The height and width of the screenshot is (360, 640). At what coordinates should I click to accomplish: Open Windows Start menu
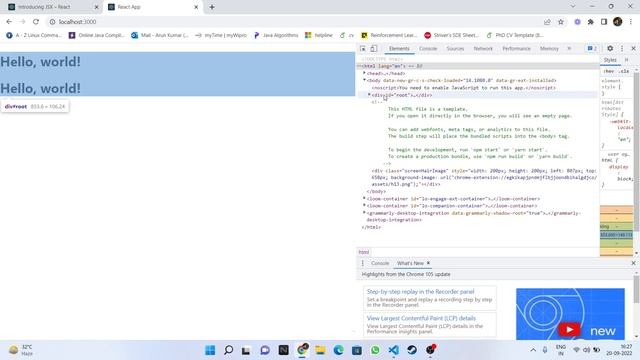(x=210, y=350)
